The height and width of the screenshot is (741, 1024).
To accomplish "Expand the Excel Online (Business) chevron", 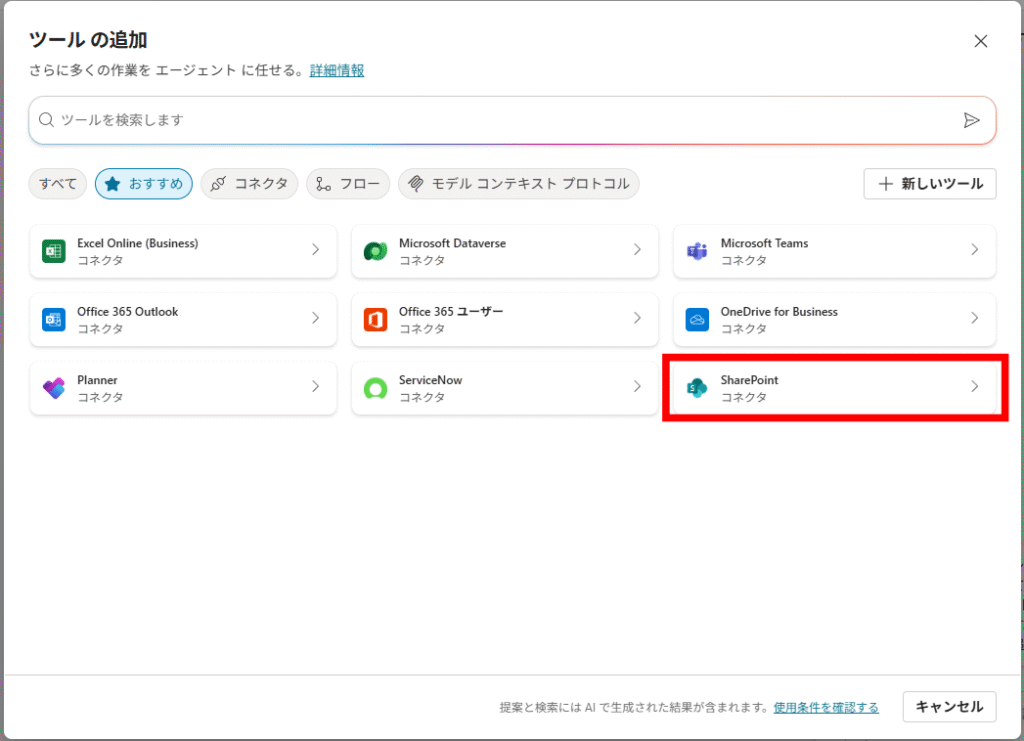I will coord(315,249).
